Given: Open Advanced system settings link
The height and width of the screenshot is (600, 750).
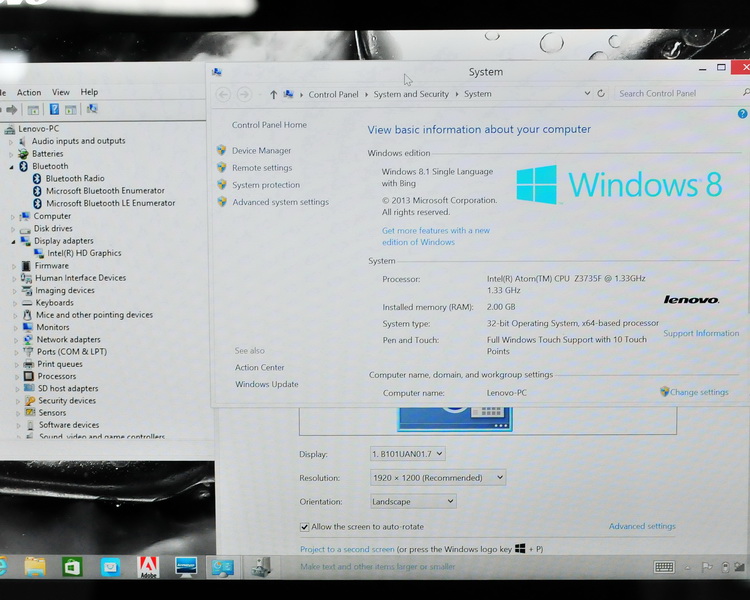Looking at the screenshot, I should [x=281, y=202].
